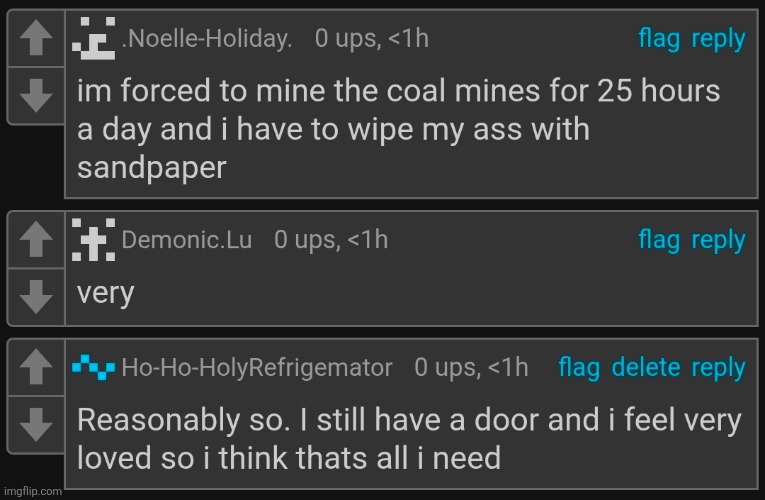Open Demonic.Lu username profile

click(187, 240)
